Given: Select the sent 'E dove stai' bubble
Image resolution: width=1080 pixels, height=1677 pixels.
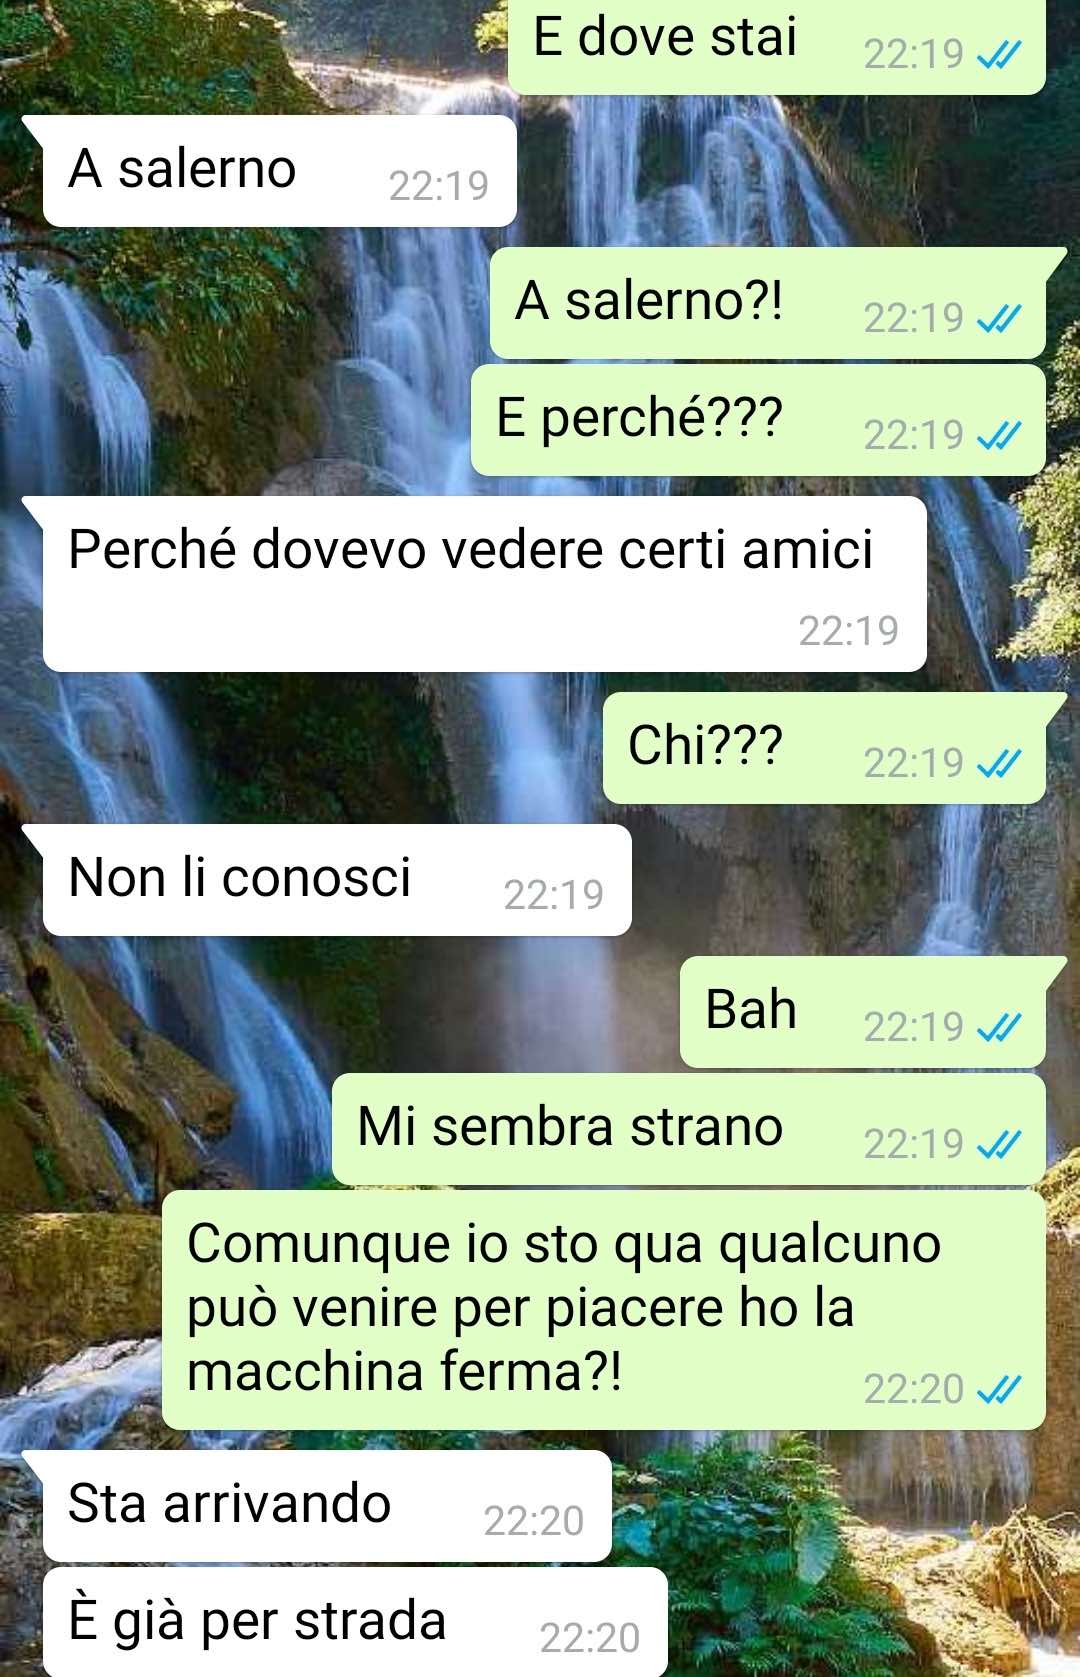Looking at the screenshot, I should point(777,44).
